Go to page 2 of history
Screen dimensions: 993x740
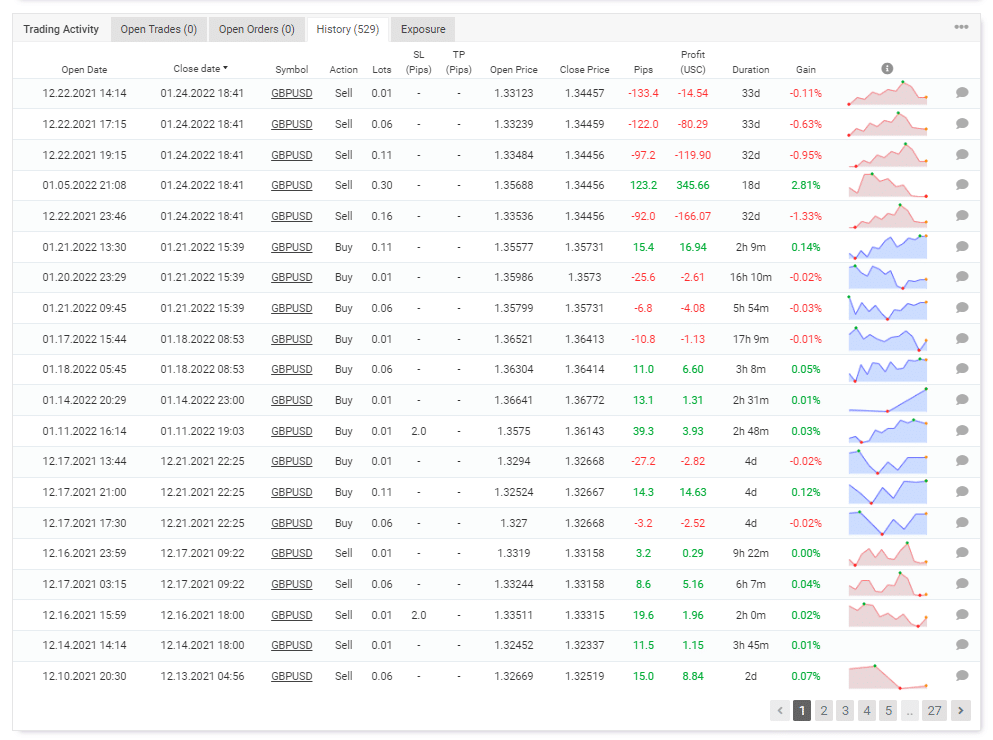point(823,711)
